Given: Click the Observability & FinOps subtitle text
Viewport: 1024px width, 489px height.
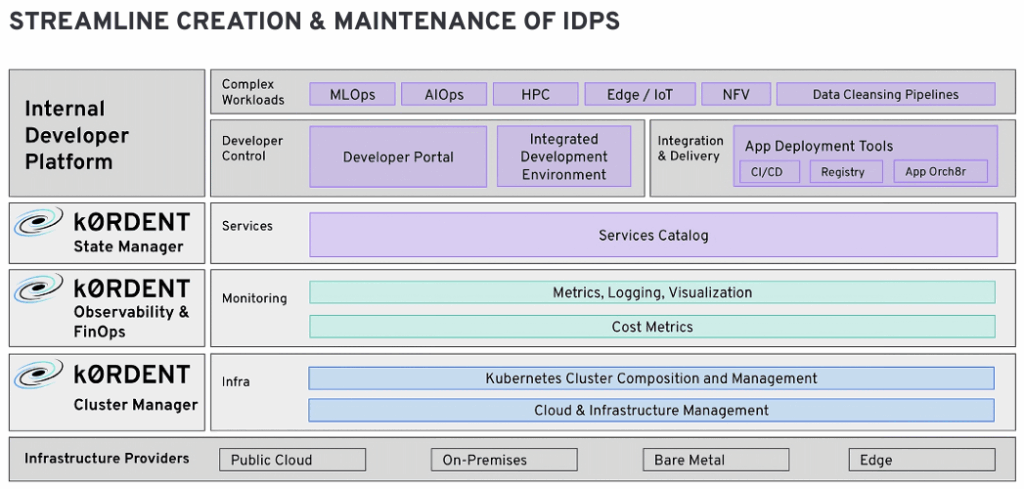Looking at the screenshot, I should point(131,322).
